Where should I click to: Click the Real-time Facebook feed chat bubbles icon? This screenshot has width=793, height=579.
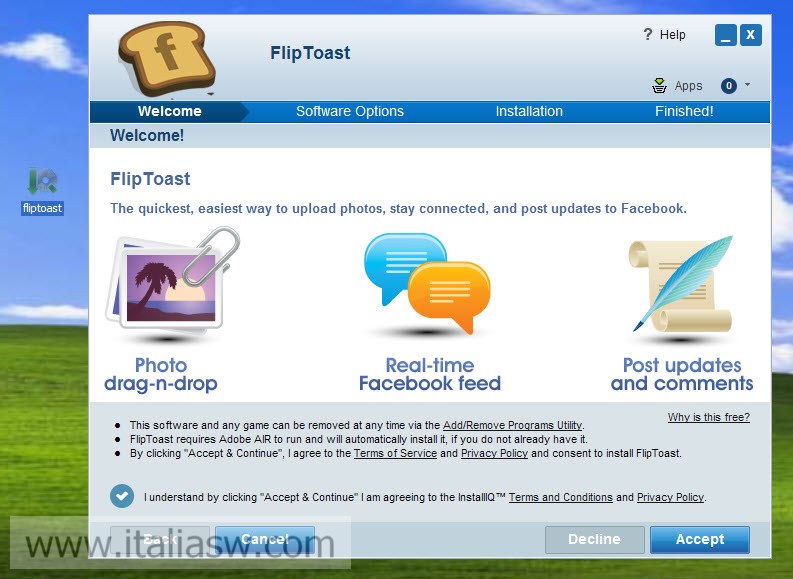coord(427,284)
